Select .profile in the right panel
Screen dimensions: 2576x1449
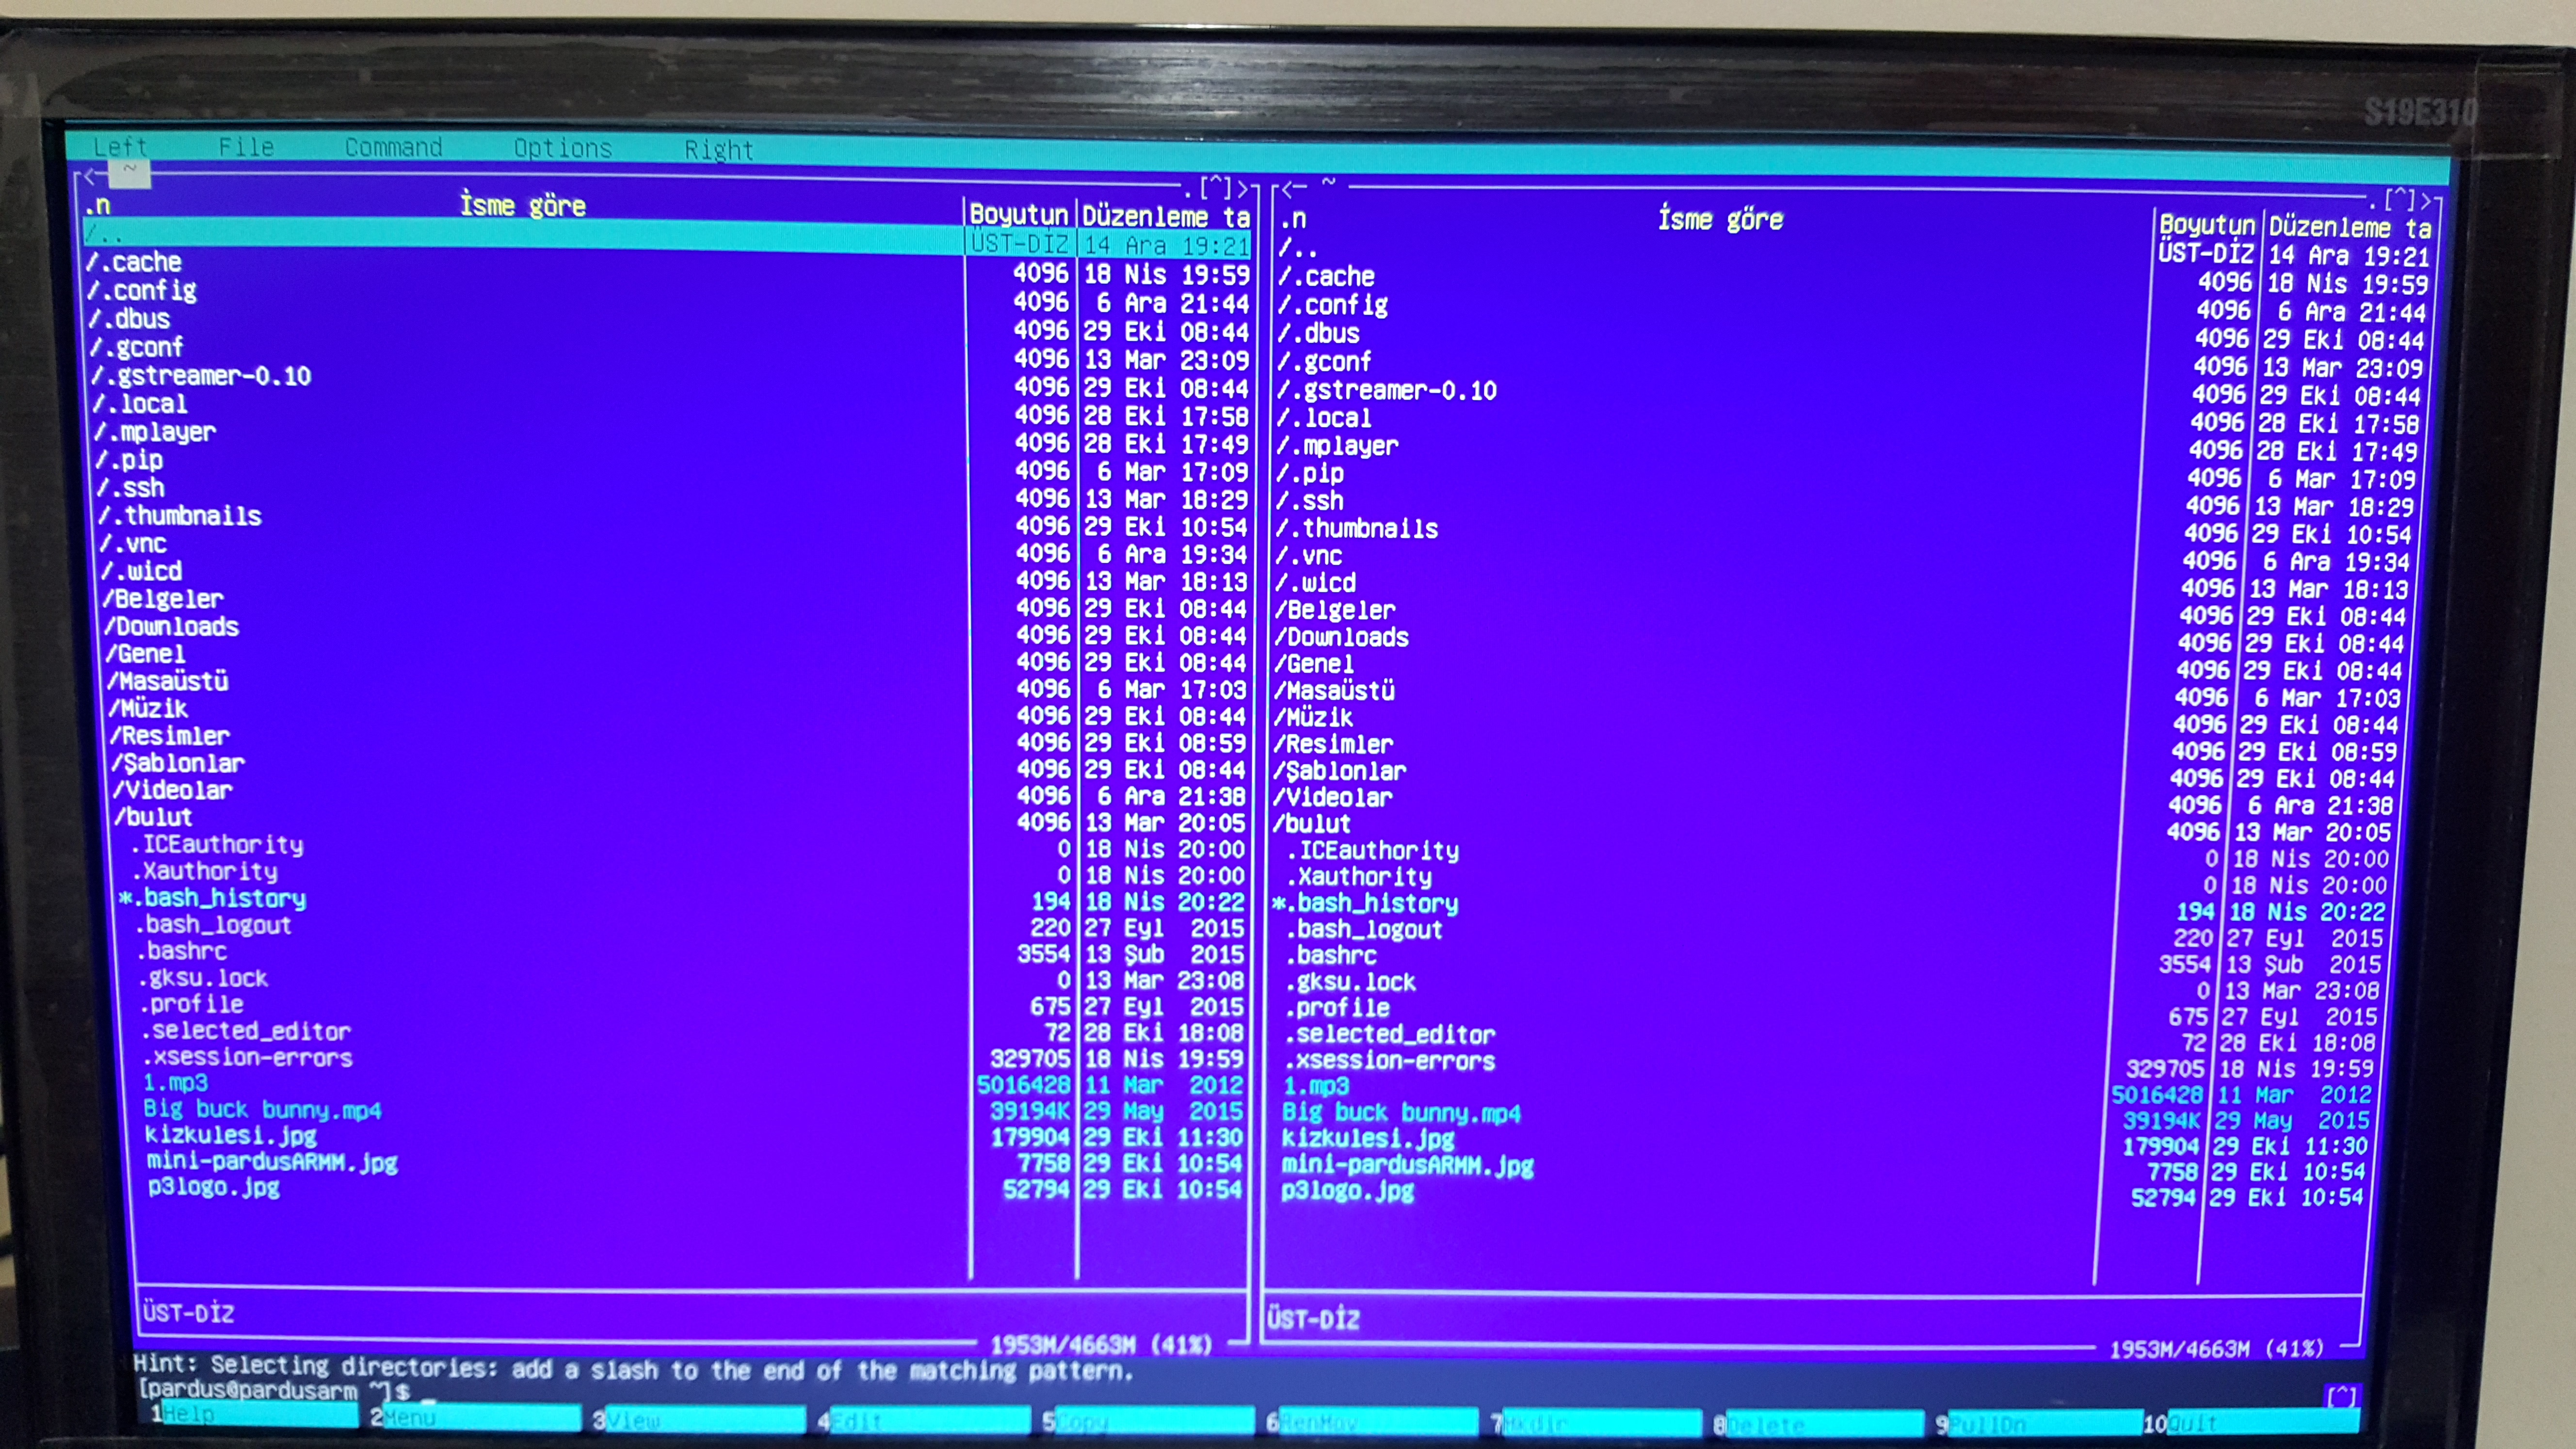[x=1338, y=1008]
